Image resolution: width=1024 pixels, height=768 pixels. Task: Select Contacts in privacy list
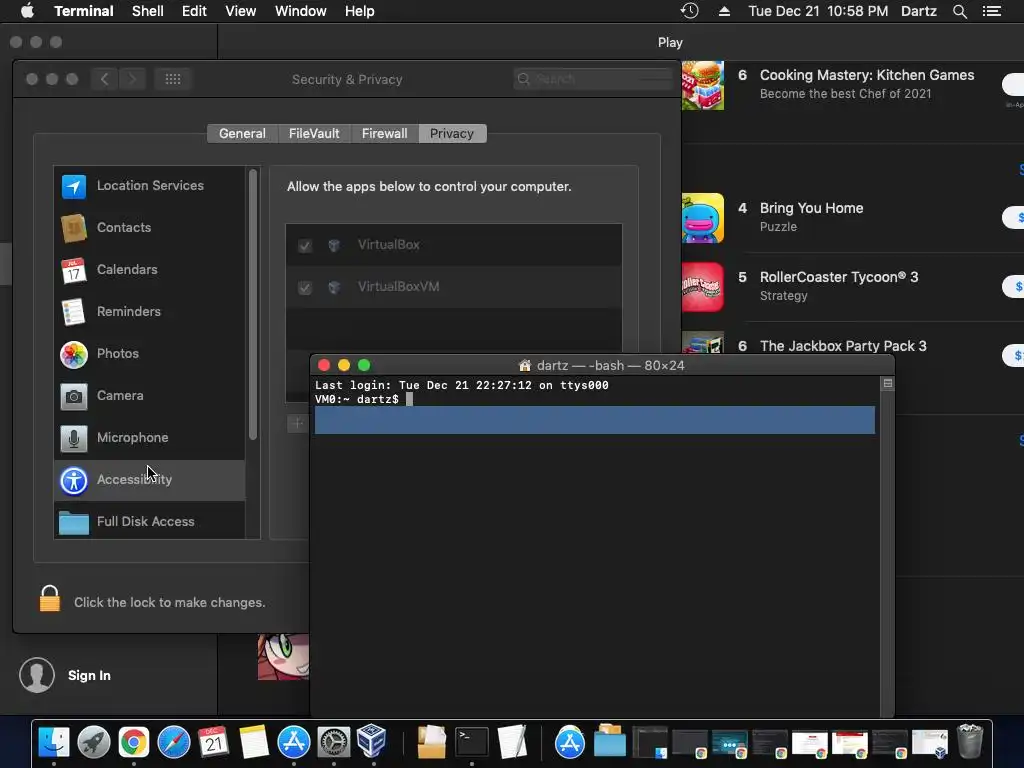click(x=150, y=227)
